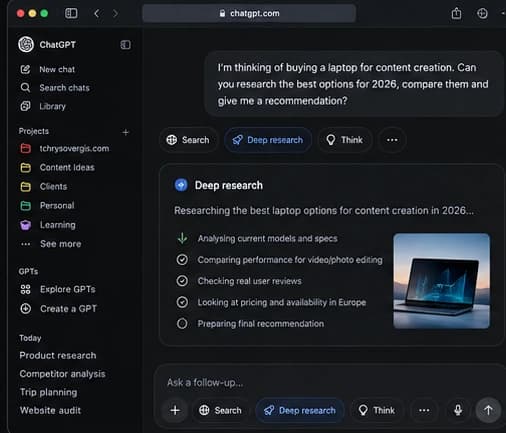Click the Safari share icon

pyautogui.click(x=456, y=13)
